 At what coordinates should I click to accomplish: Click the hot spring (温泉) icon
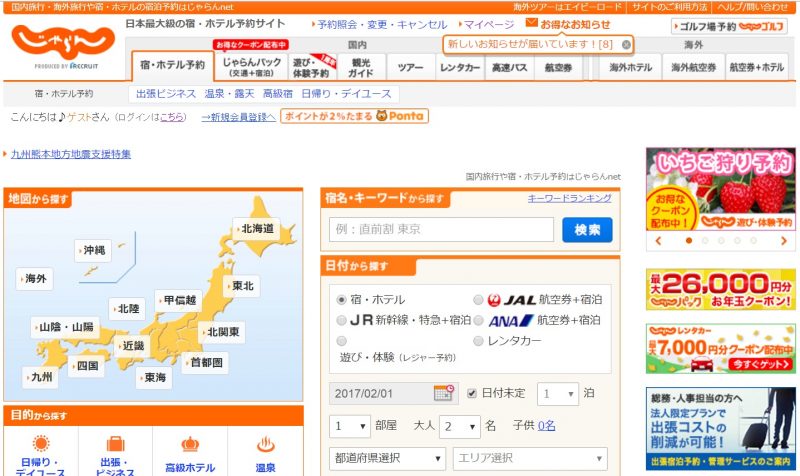point(265,445)
